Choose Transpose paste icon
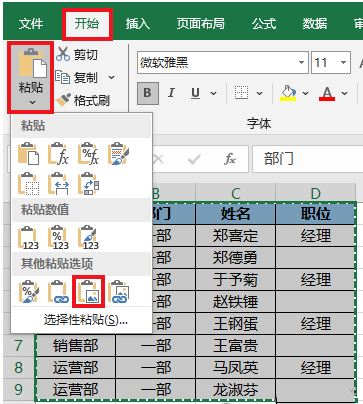Viewport: 363px width, 404px height. (x=88, y=183)
